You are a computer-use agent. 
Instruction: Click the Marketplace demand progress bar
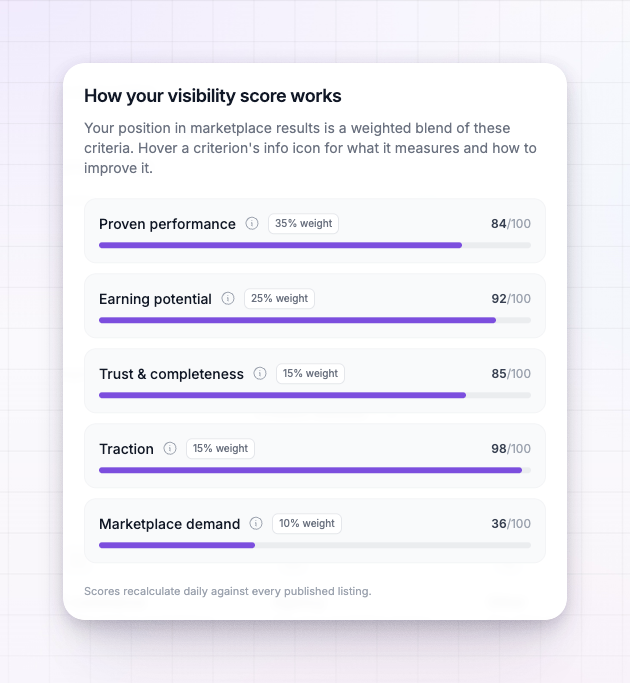click(315, 545)
